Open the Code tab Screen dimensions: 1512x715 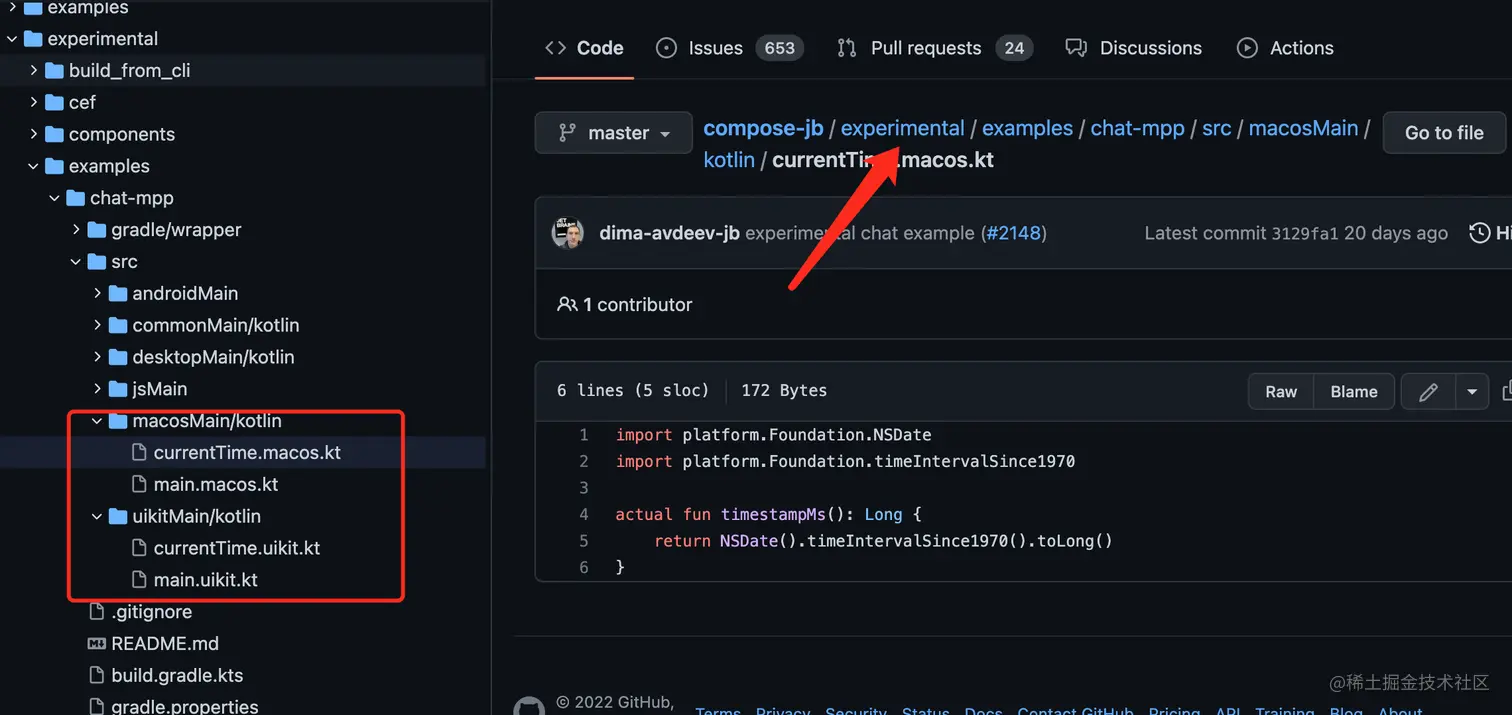click(x=584, y=48)
